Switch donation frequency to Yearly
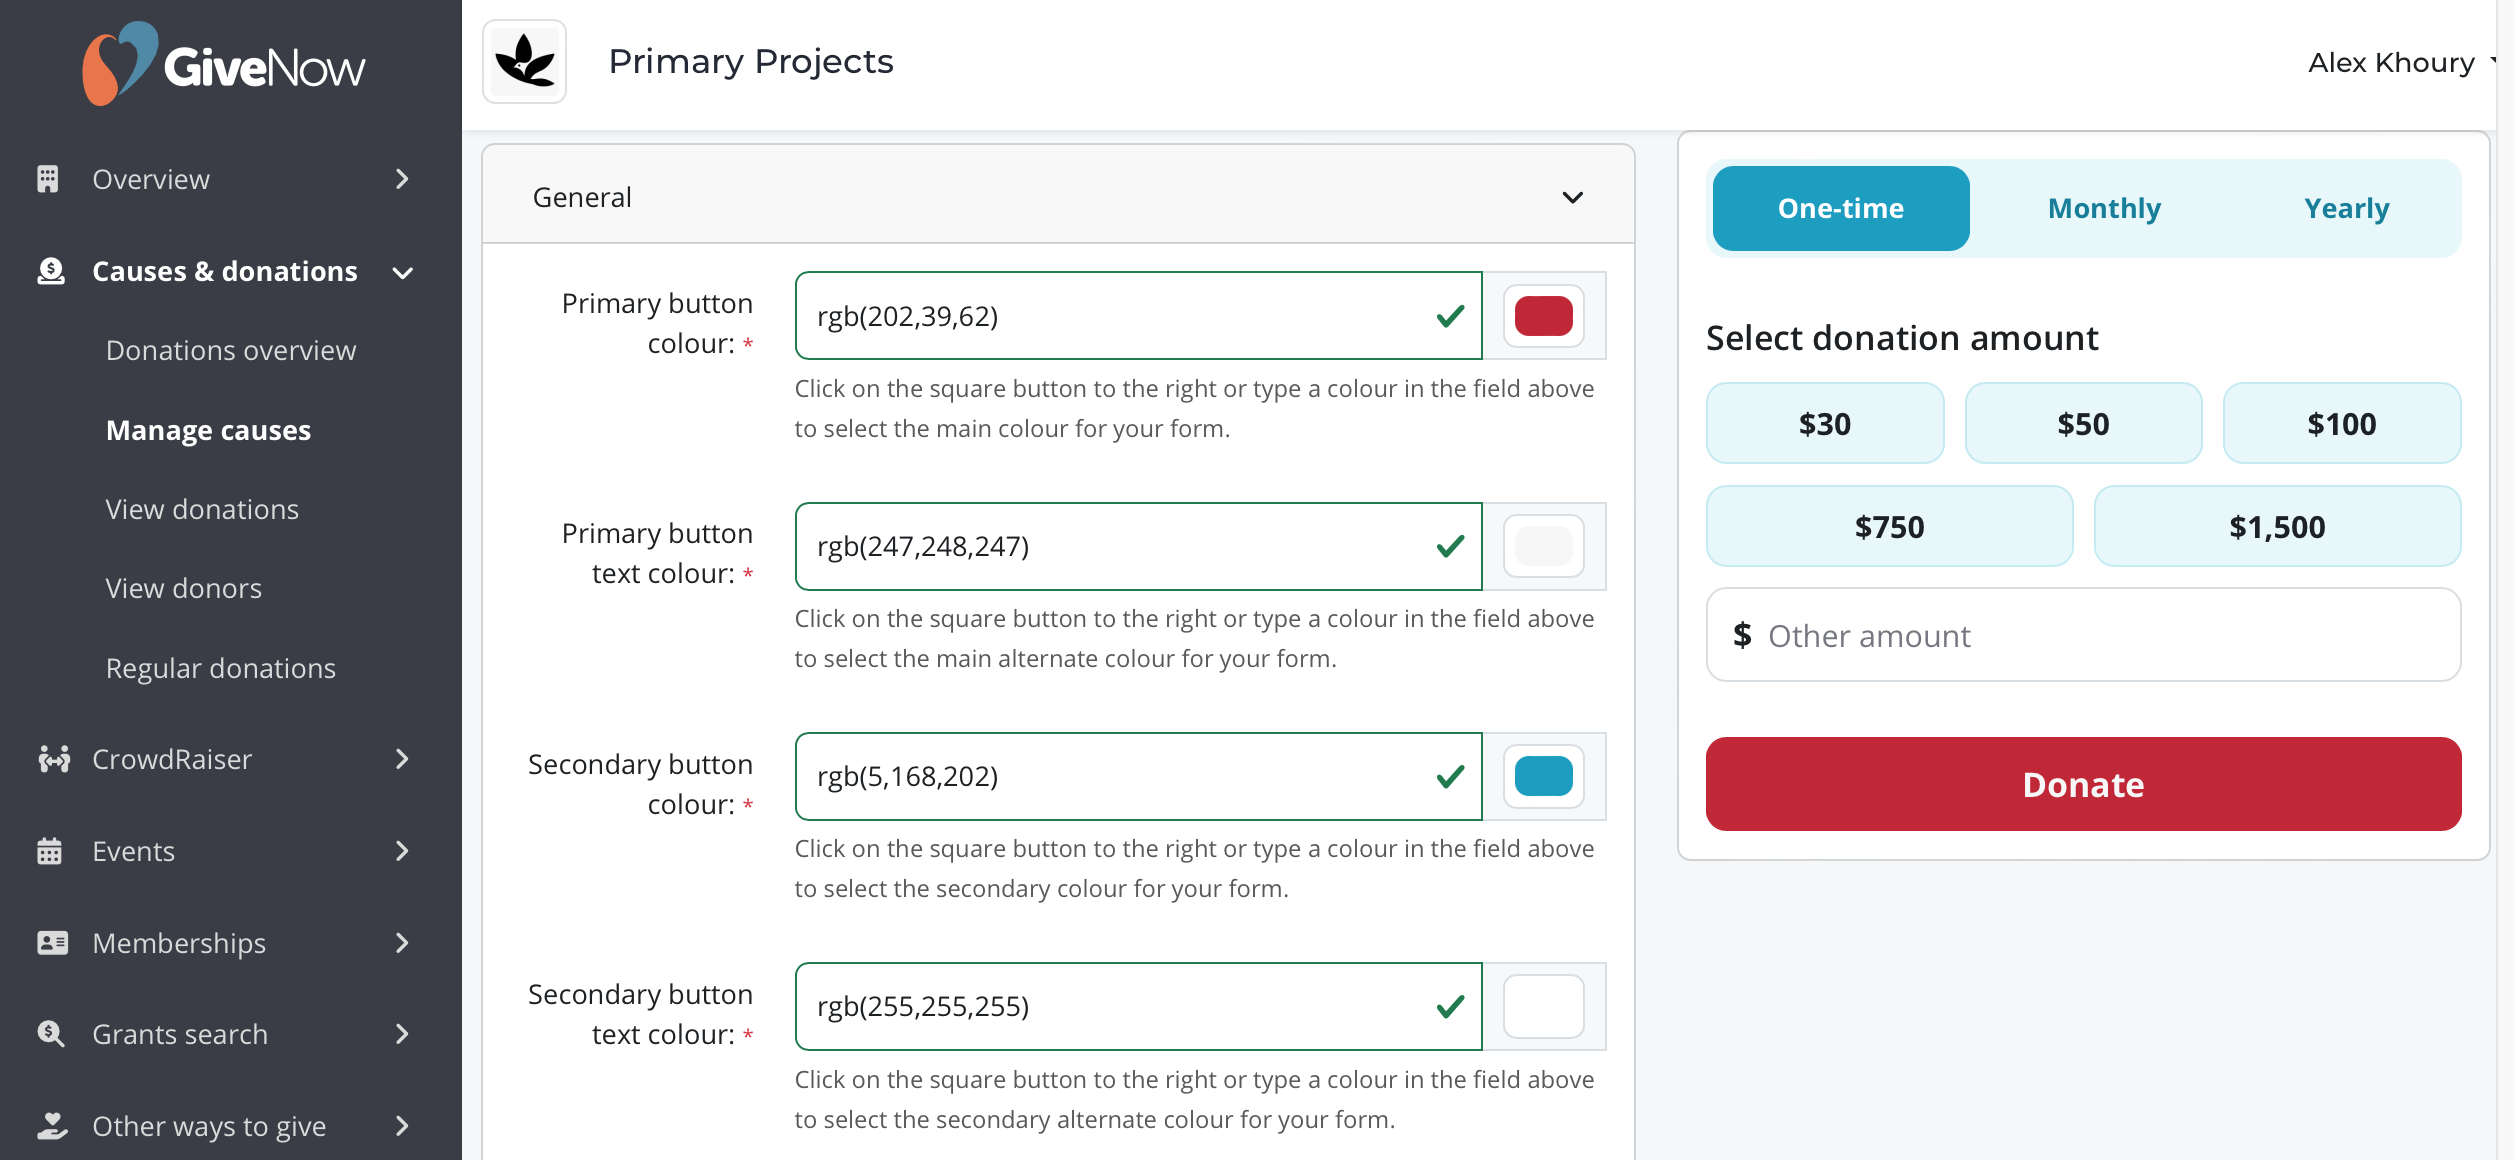This screenshot has height=1160, width=2514. 2346,208
